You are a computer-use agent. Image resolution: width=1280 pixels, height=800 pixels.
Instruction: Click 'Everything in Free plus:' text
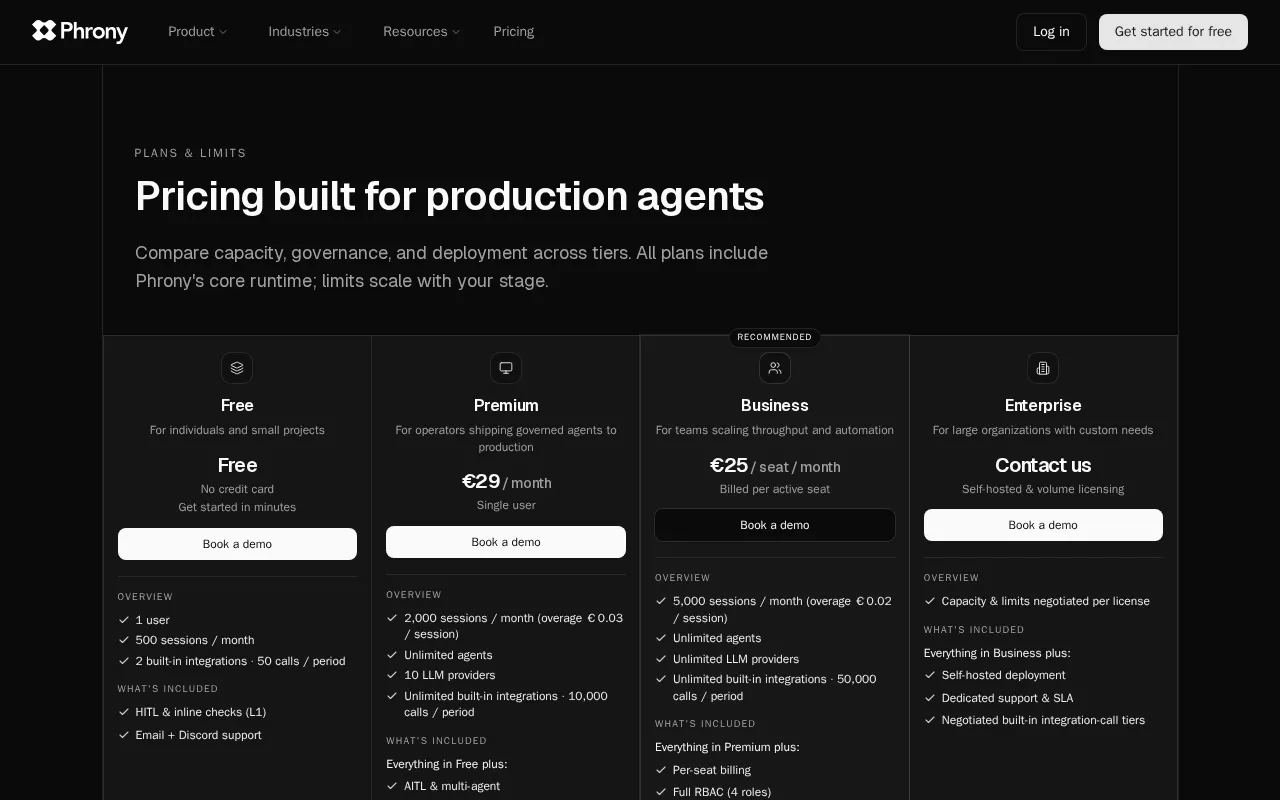[447, 764]
